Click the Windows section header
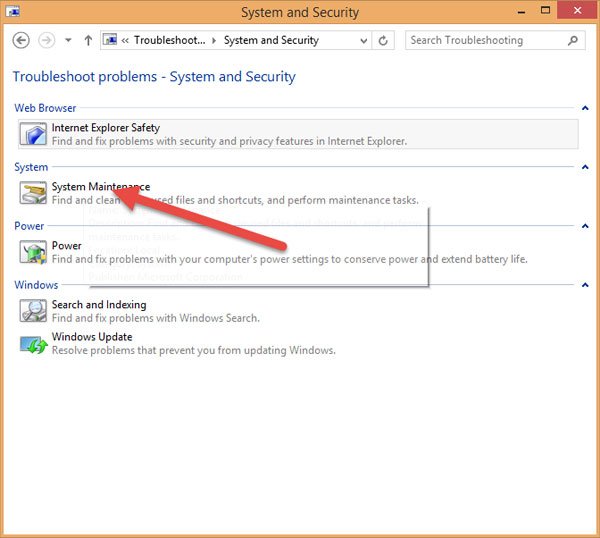This screenshot has height=538, width=600. pos(36,285)
